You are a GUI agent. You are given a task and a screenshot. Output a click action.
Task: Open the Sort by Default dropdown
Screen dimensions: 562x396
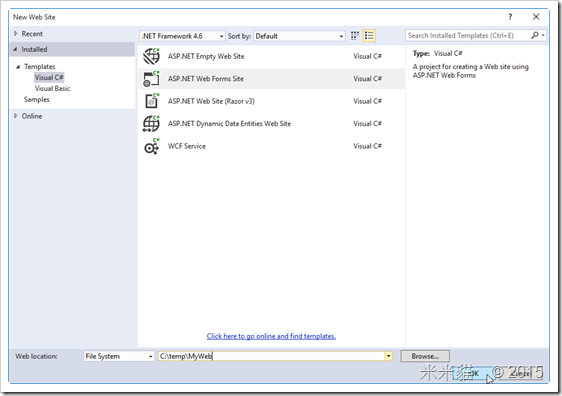tap(299, 36)
